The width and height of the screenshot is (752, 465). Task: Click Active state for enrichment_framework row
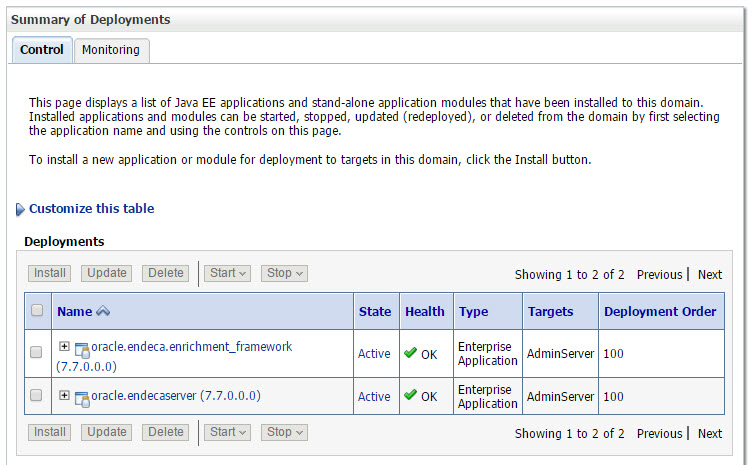tap(374, 354)
